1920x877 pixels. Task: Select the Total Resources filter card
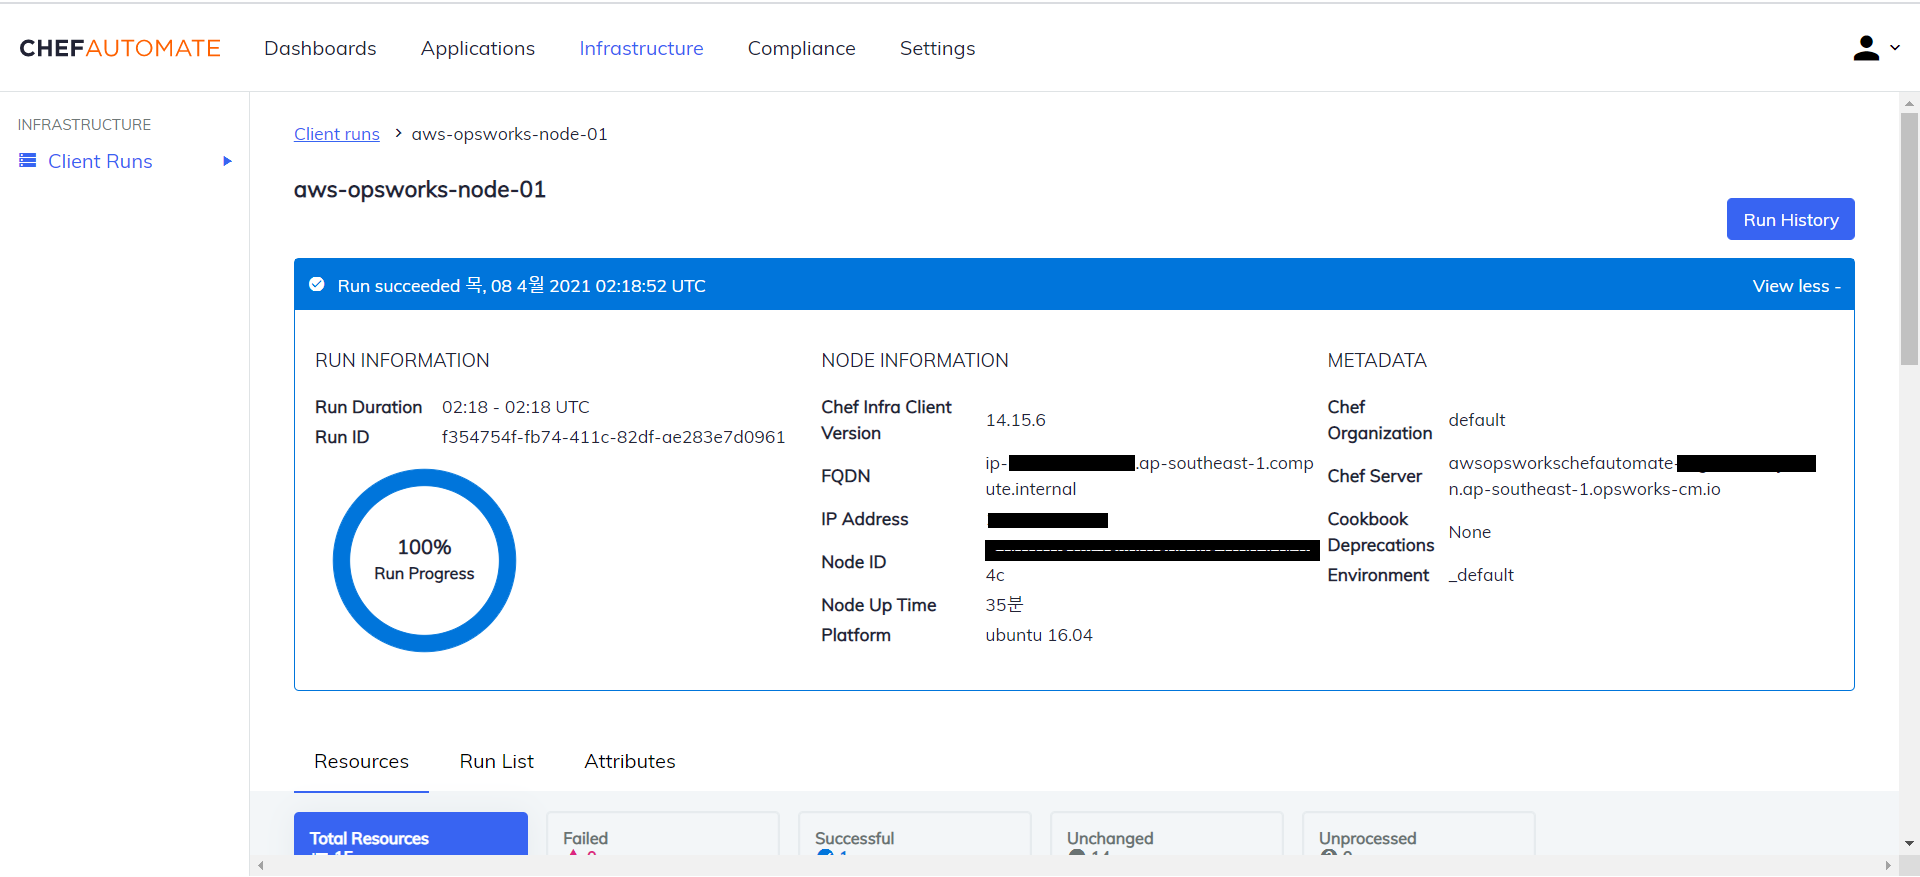pyautogui.click(x=411, y=834)
